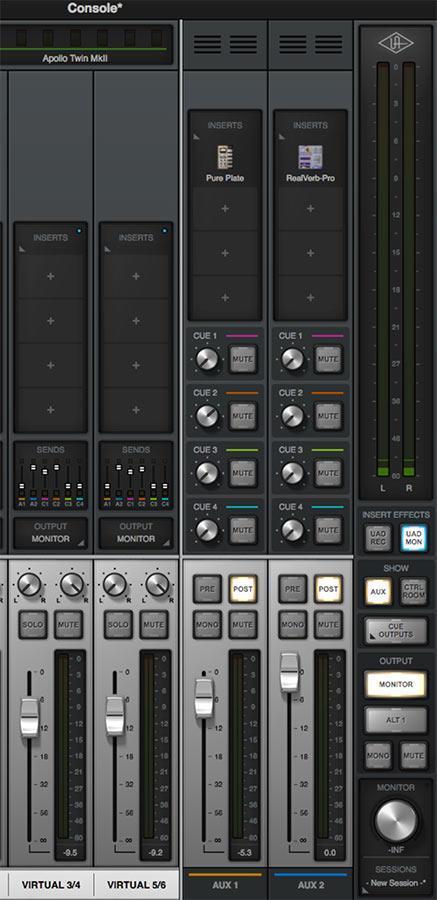Click the VIRTUAL 5/6 volume fader
This screenshot has height=900, width=437.
pos(115,716)
